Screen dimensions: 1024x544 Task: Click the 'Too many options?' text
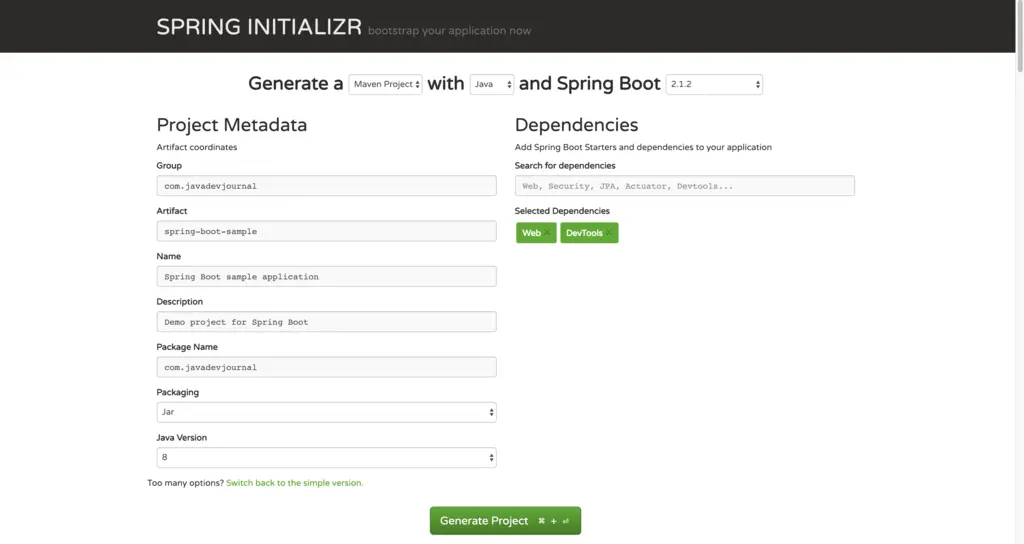(x=185, y=483)
